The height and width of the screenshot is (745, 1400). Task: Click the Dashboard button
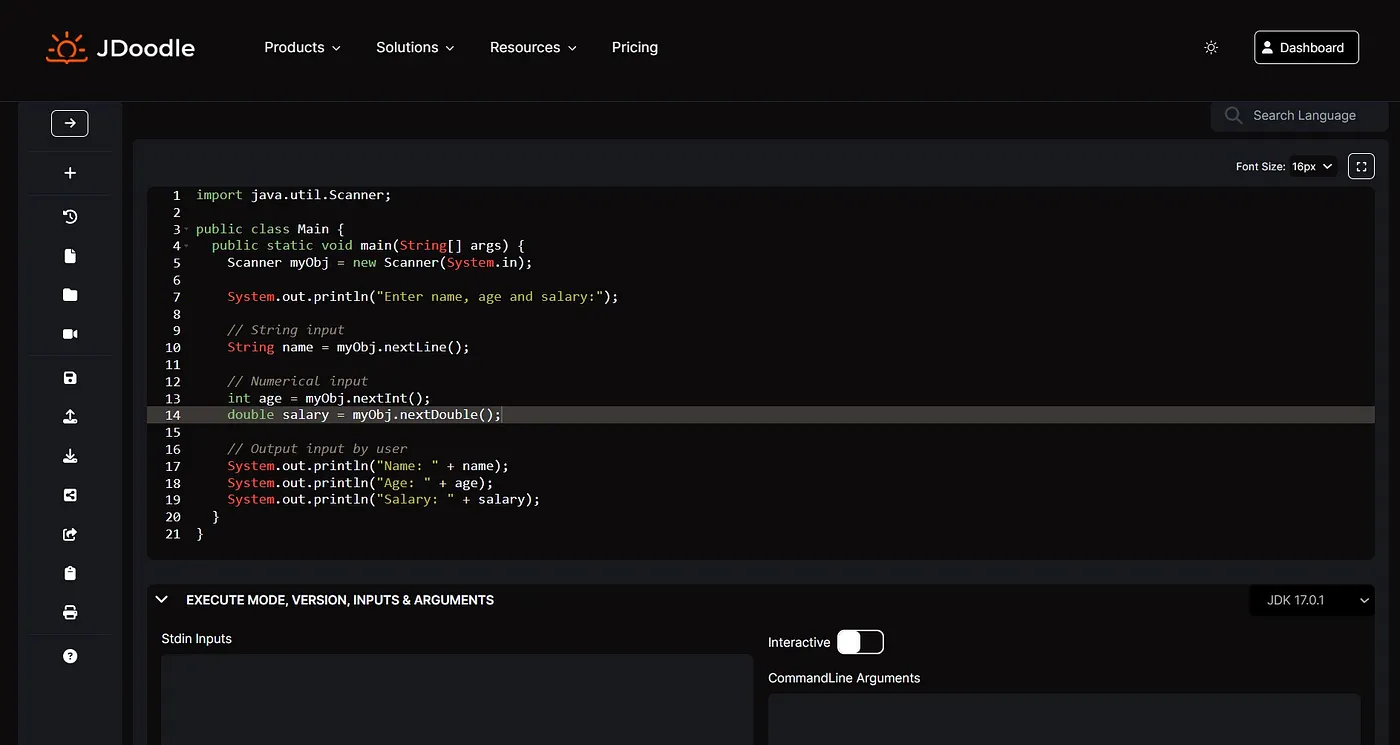(1306, 48)
